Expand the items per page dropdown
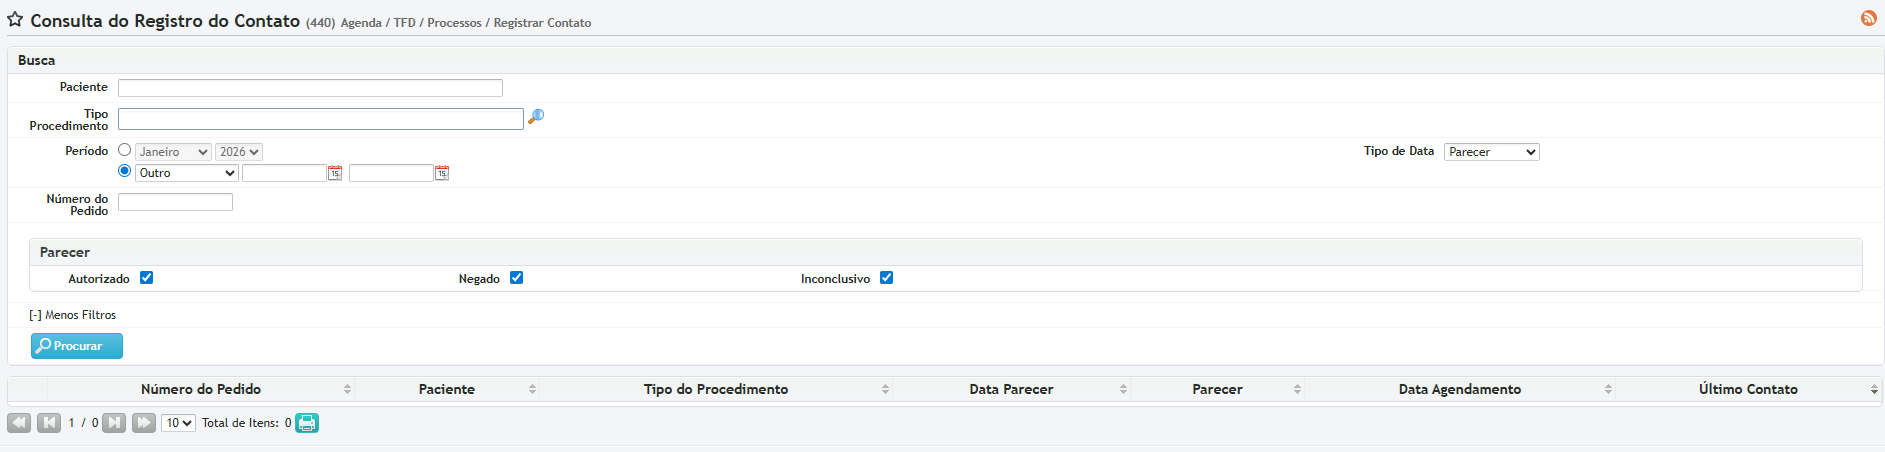Viewport: 1885px width, 452px height. point(179,423)
